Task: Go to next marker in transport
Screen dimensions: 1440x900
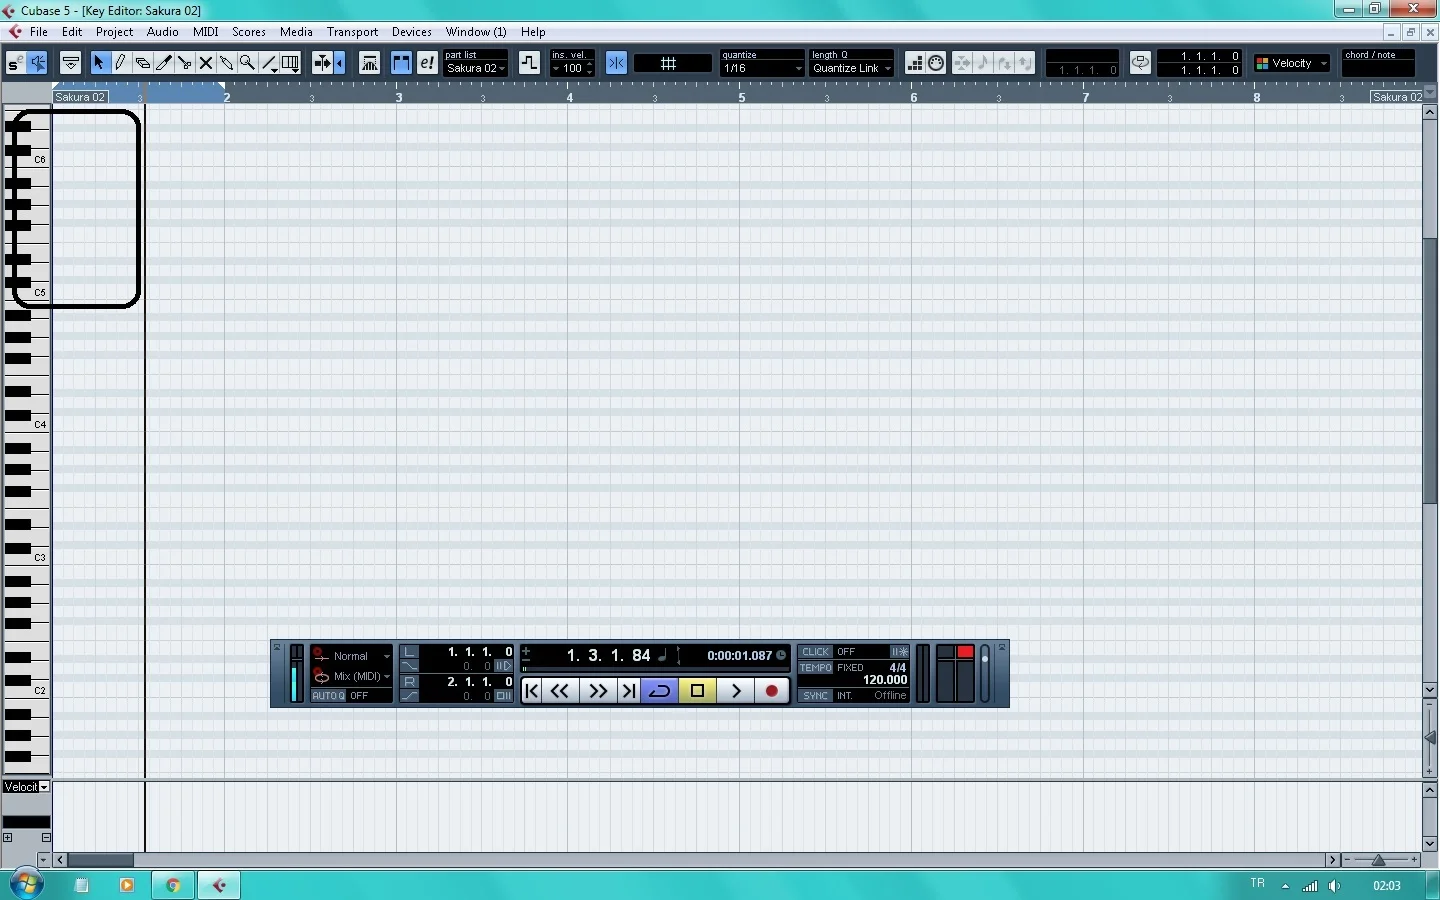Action: click(628, 690)
